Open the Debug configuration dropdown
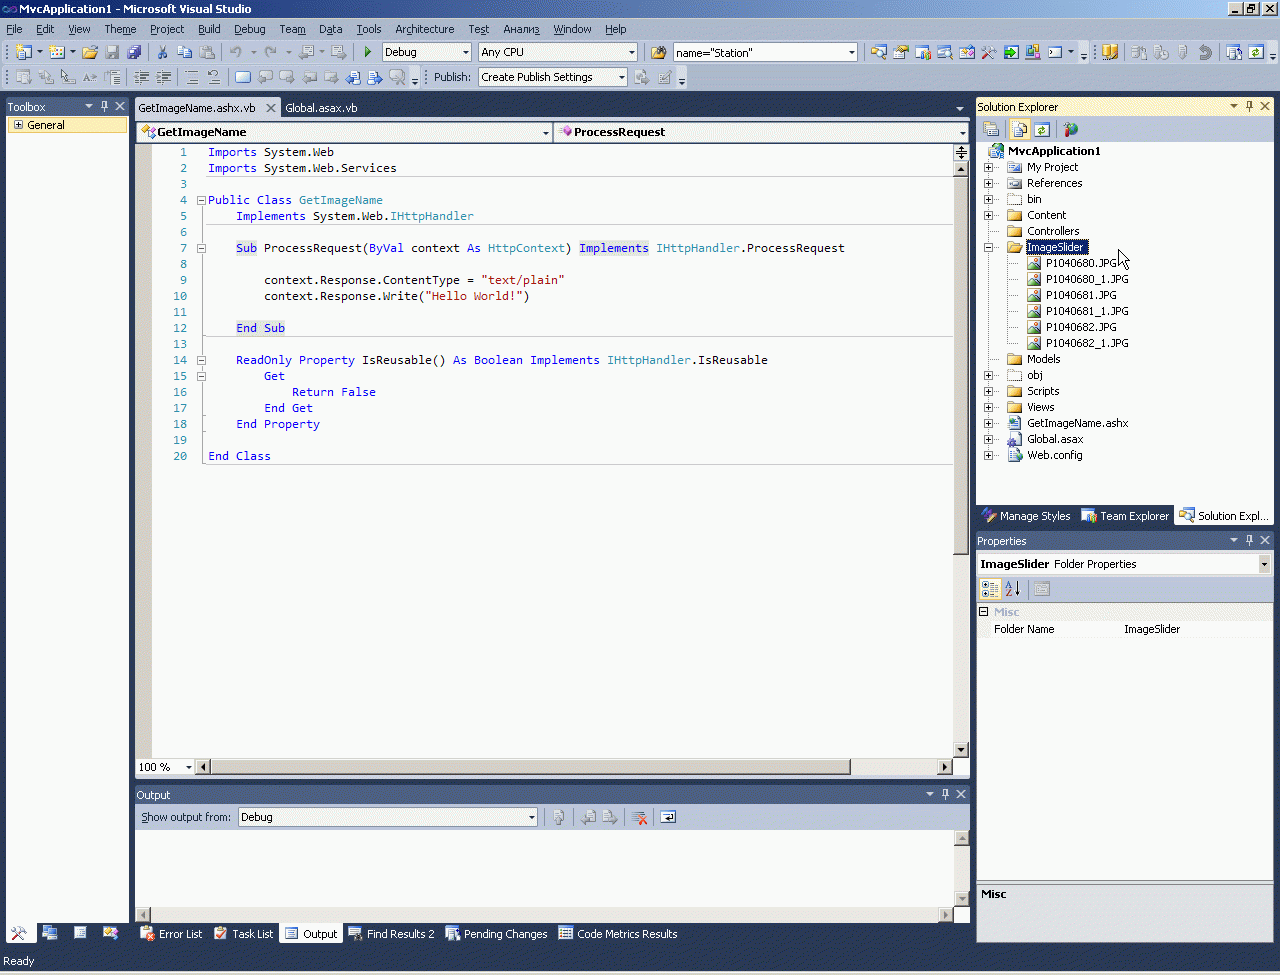The width and height of the screenshot is (1280, 975). [x=465, y=52]
